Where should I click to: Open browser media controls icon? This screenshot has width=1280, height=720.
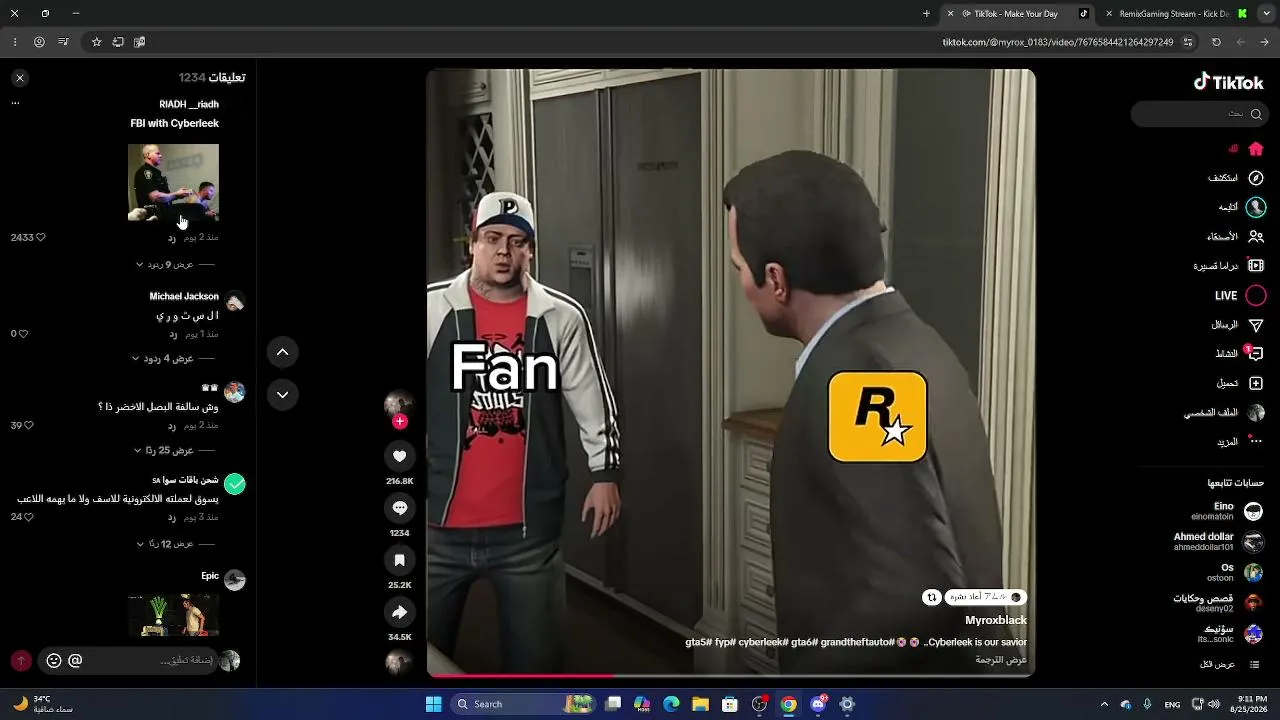click(x=64, y=42)
